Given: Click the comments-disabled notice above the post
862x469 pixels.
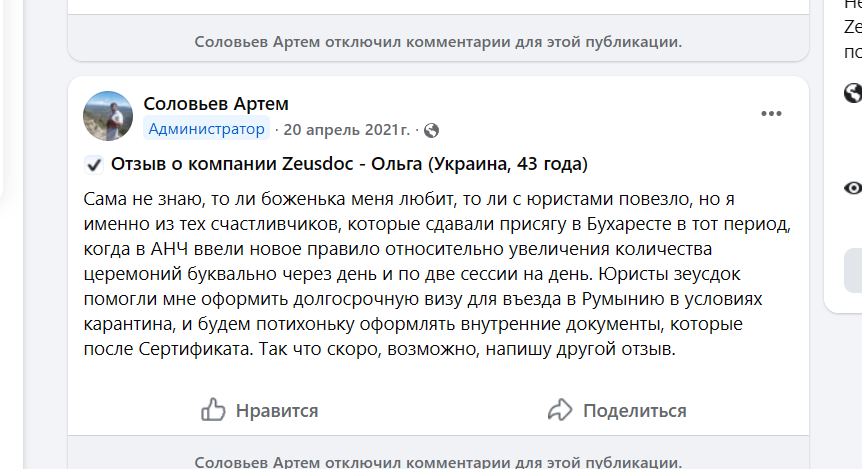Looking at the screenshot, I should (x=438, y=42).
